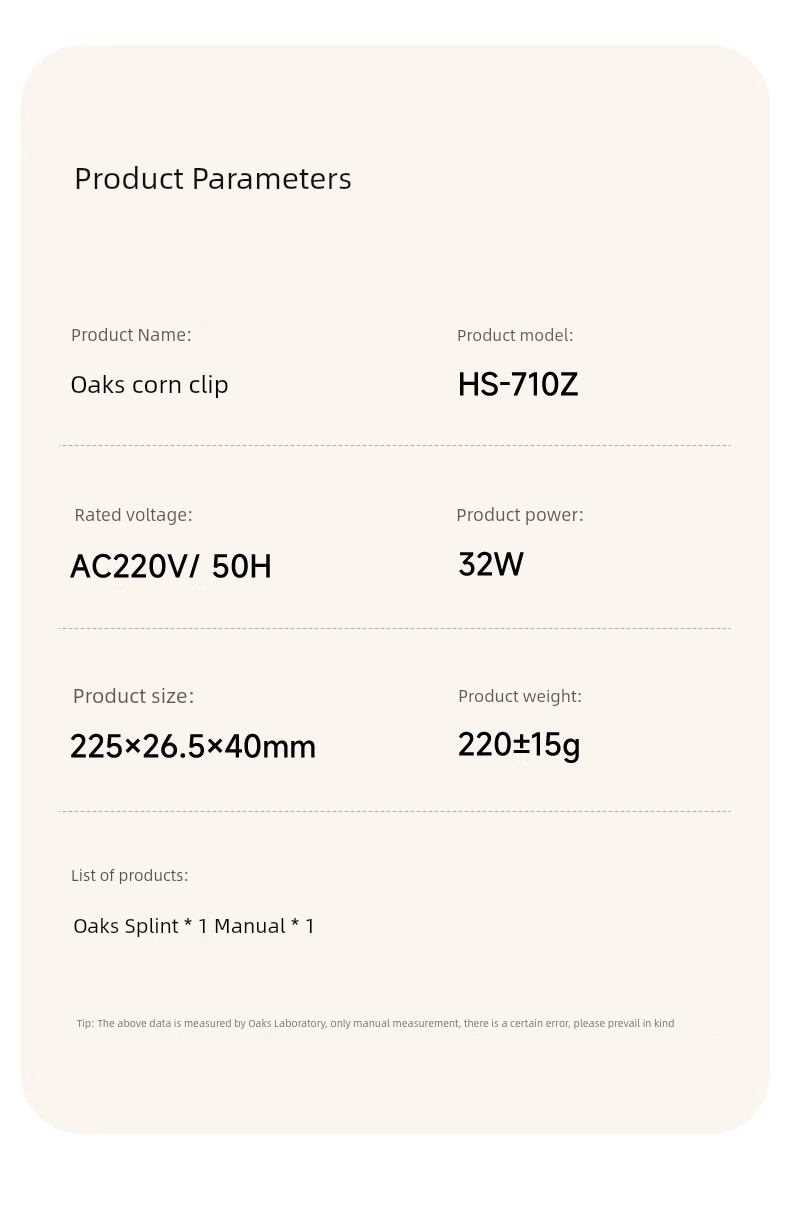Click the Product Parameters heading

point(213,179)
